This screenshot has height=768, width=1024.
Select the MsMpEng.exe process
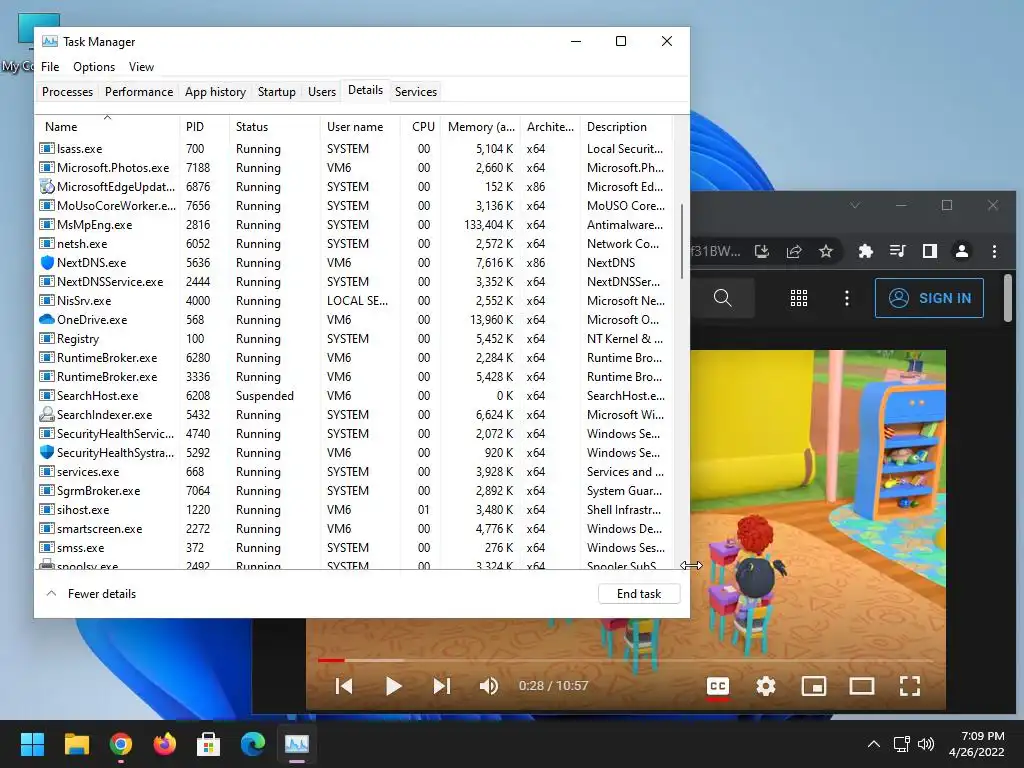click(356, 225)
